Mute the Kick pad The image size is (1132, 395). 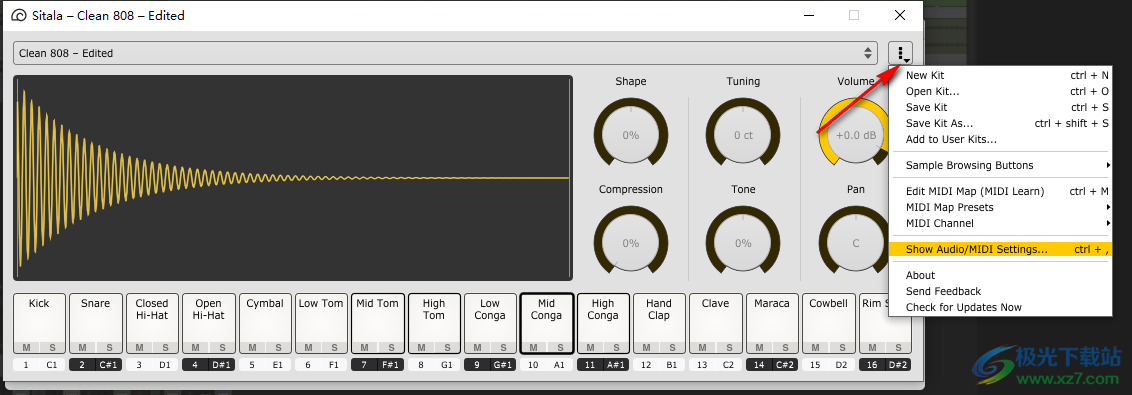(26, 347)
